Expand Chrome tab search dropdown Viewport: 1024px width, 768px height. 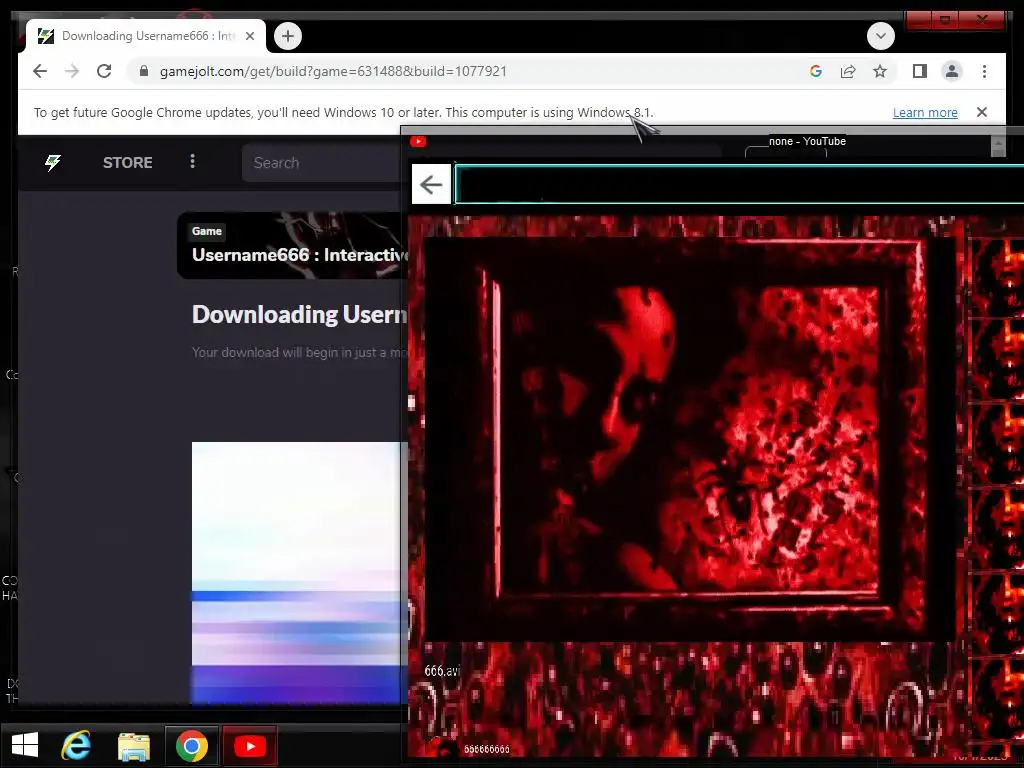pos(880,36)
